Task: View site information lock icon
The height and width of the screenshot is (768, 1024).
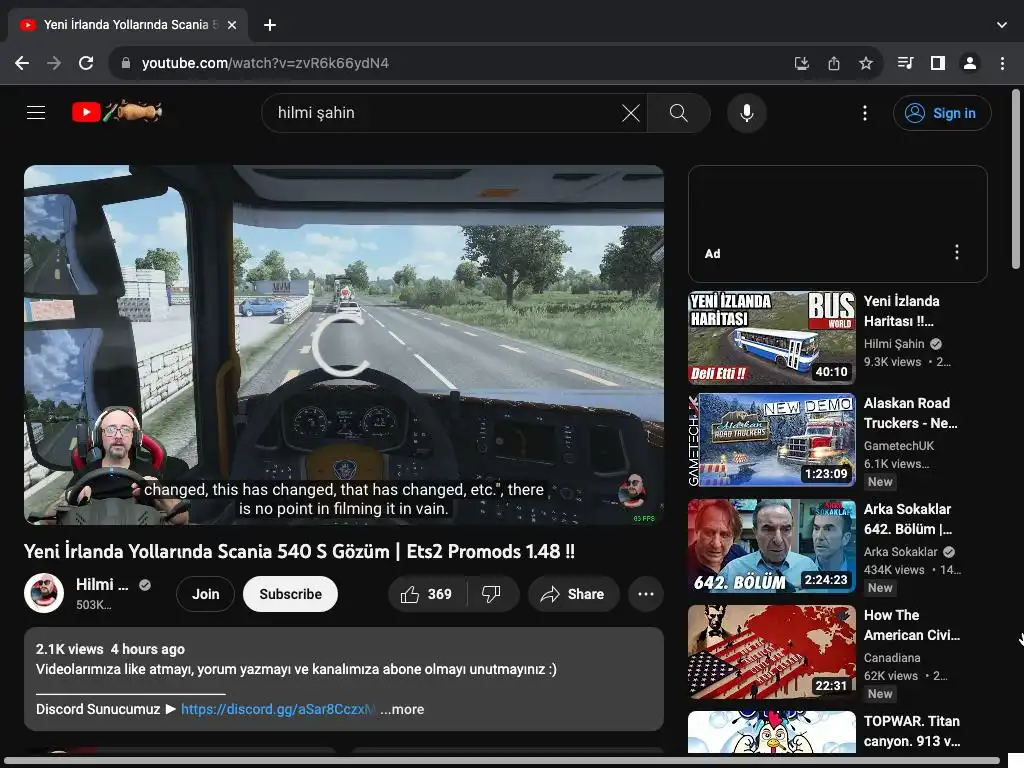Action: [x=126, y=63]
